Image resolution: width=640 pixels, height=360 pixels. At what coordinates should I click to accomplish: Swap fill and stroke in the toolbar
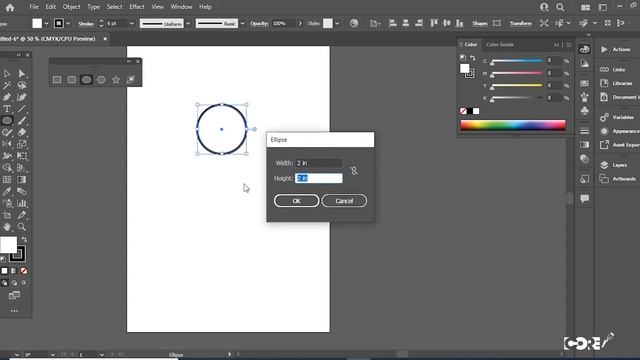click(x=24, y=239)
